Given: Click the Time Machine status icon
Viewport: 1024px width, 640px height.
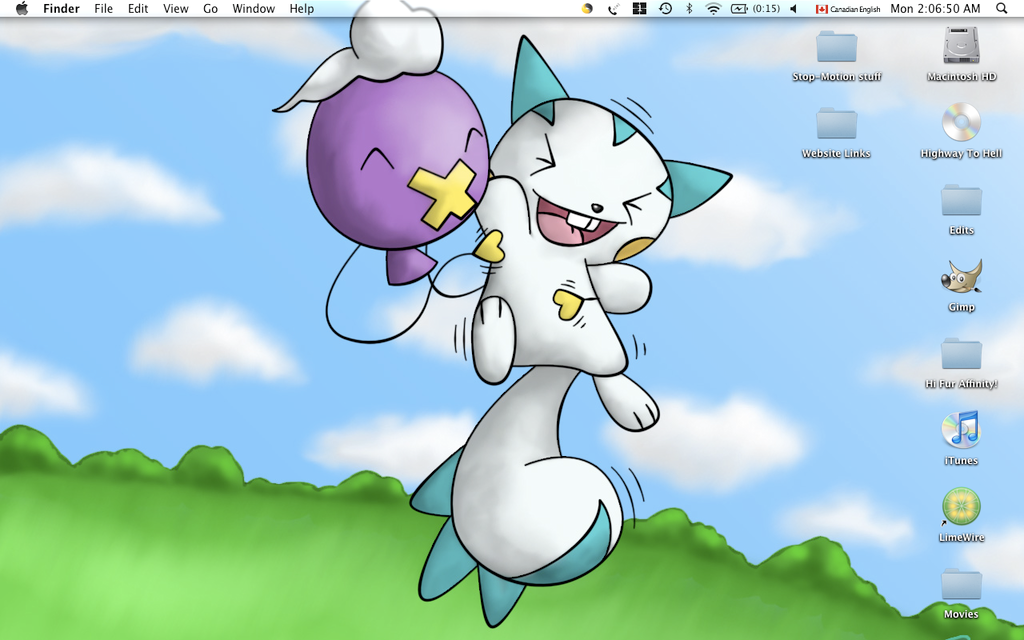Looking at the screenshot, I should 665,9.
